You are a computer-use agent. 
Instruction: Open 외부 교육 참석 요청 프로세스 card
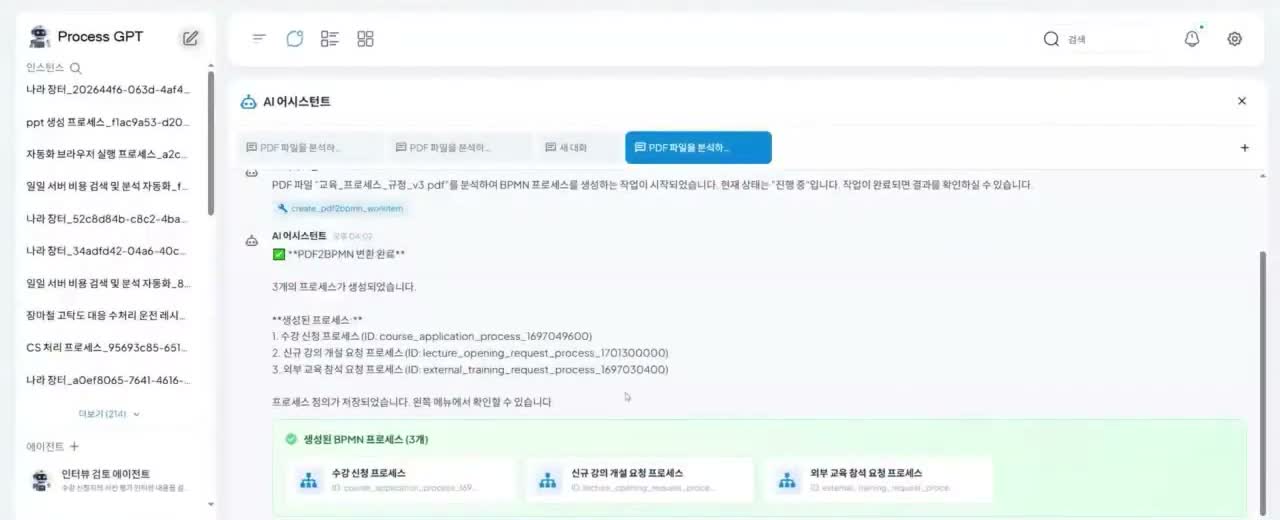coord(879,480)
